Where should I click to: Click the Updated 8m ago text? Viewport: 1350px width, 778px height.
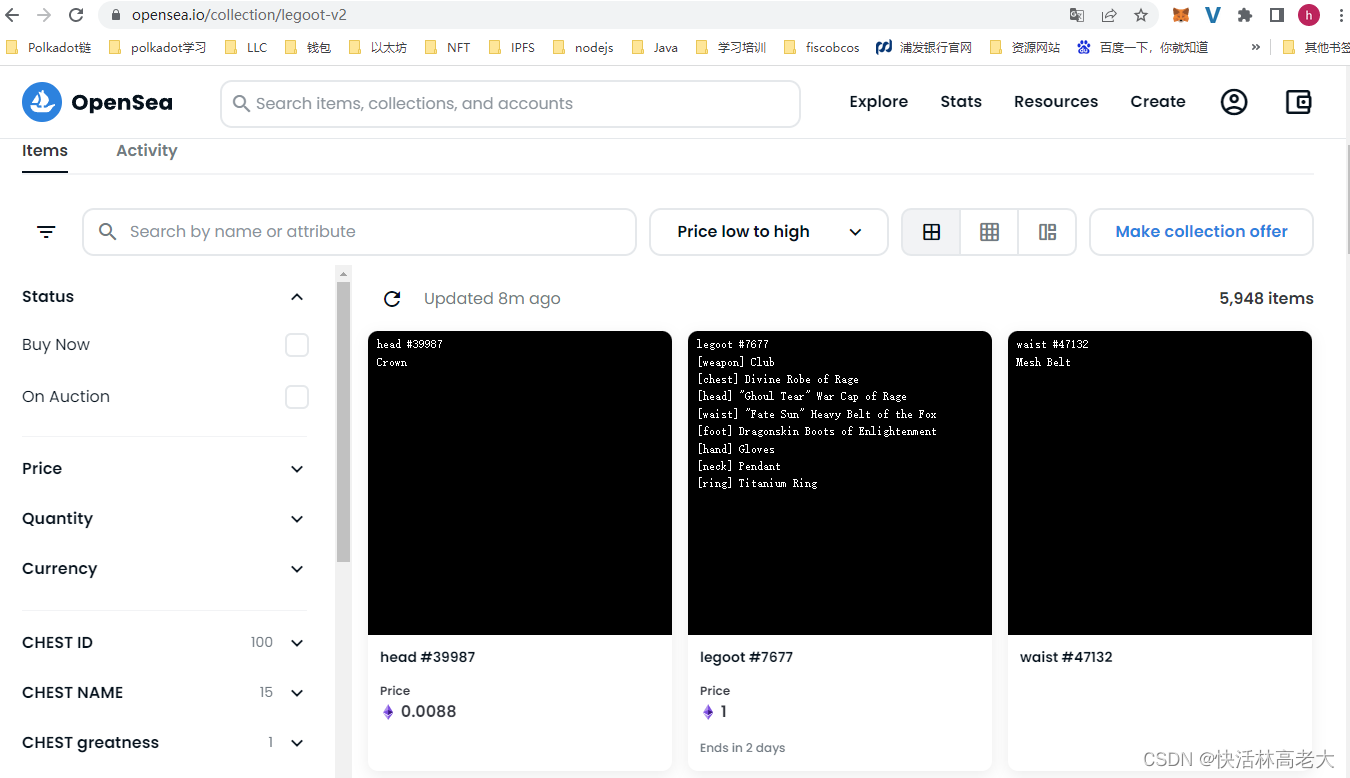tap(492, 299)
